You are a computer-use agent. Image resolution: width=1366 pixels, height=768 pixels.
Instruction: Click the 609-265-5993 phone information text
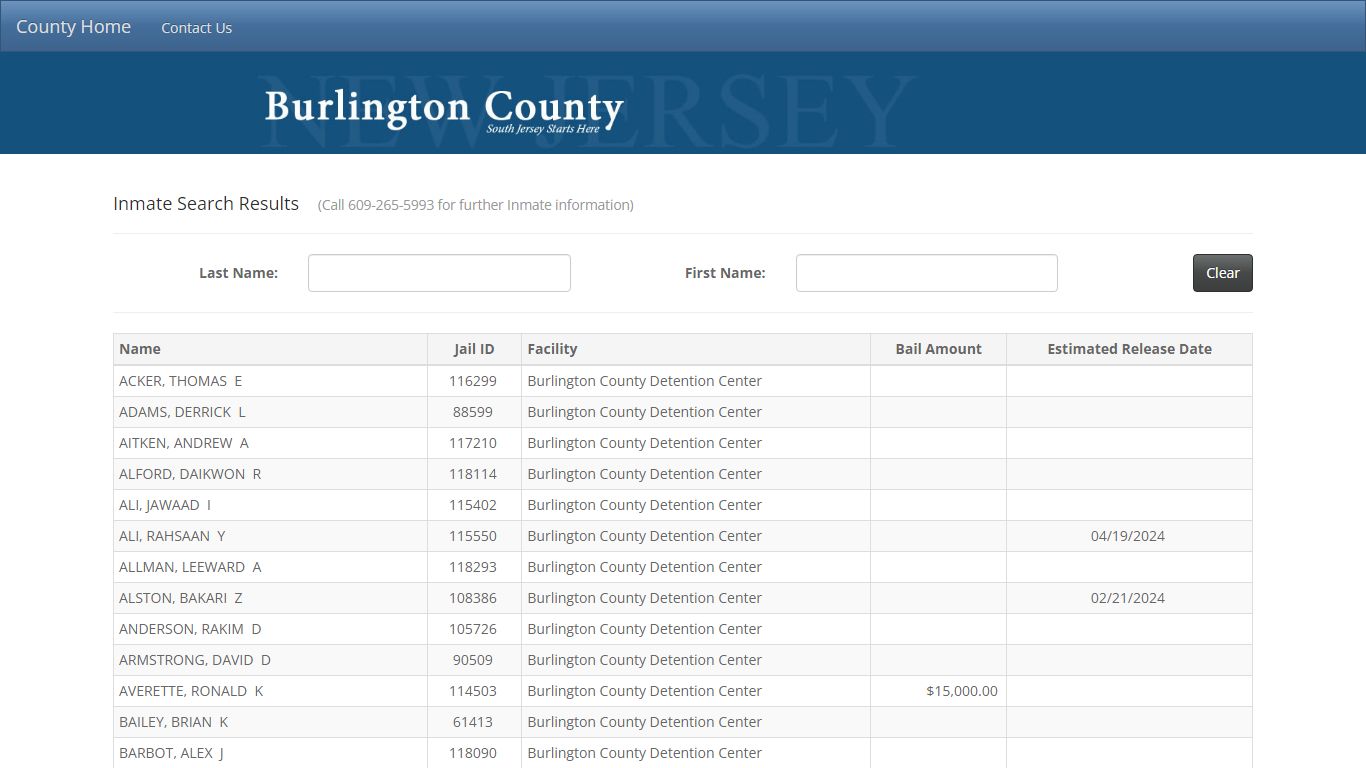[x=476, y=205]
